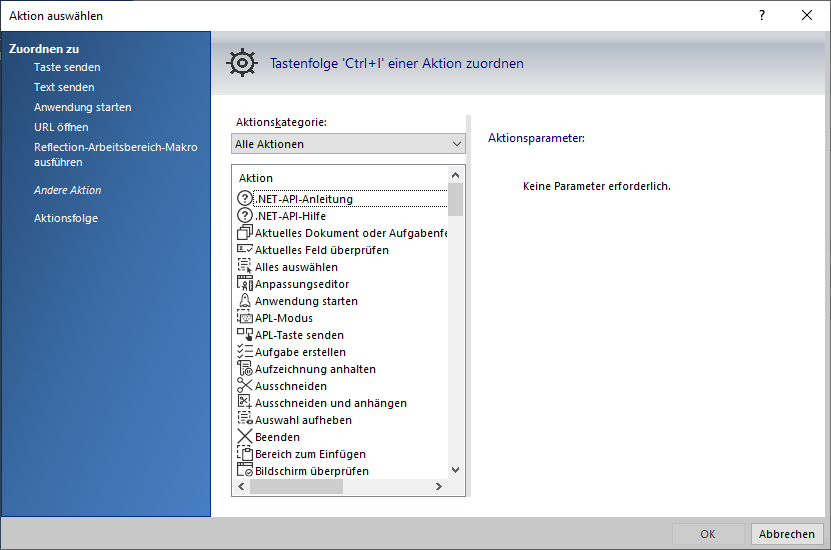Click the APL-Modus keyboard icon
The height and width of the screenshot is (550, 831).
coord(244,317)
